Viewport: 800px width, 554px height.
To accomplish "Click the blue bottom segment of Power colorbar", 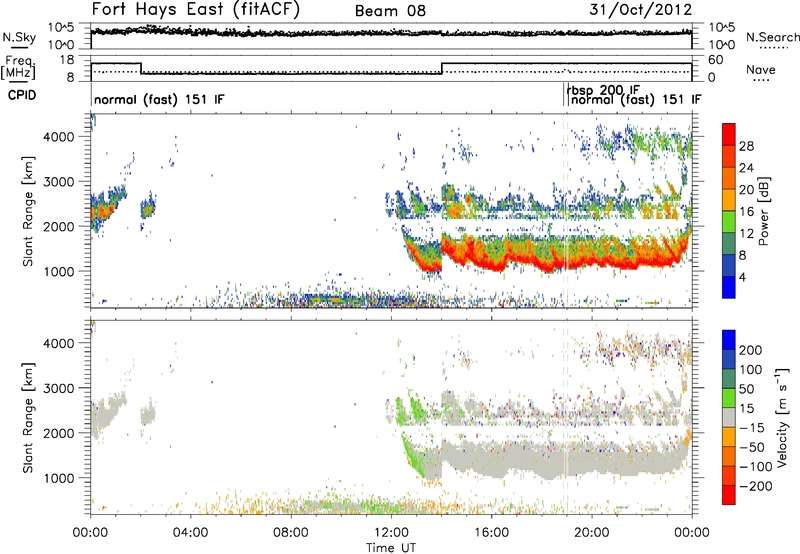I will pos(729,287).
